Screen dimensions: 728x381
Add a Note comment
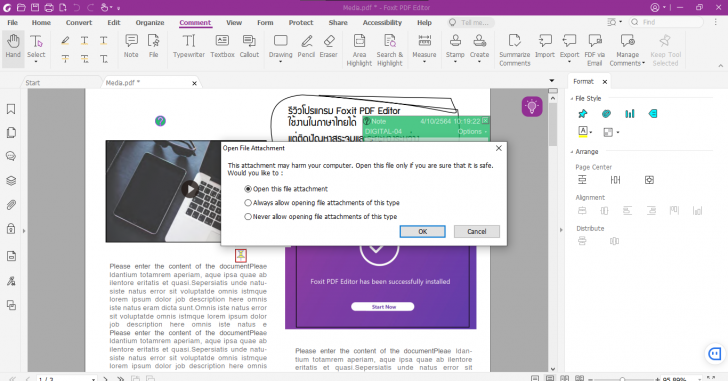click(x=131, y=46)
